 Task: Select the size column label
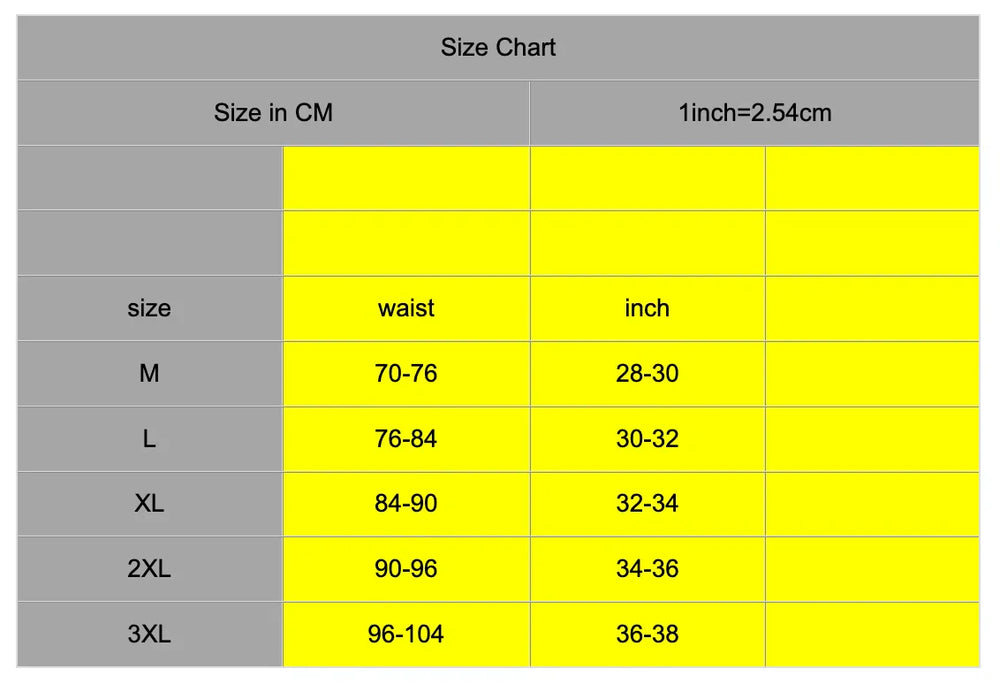(x=149, y=308)
